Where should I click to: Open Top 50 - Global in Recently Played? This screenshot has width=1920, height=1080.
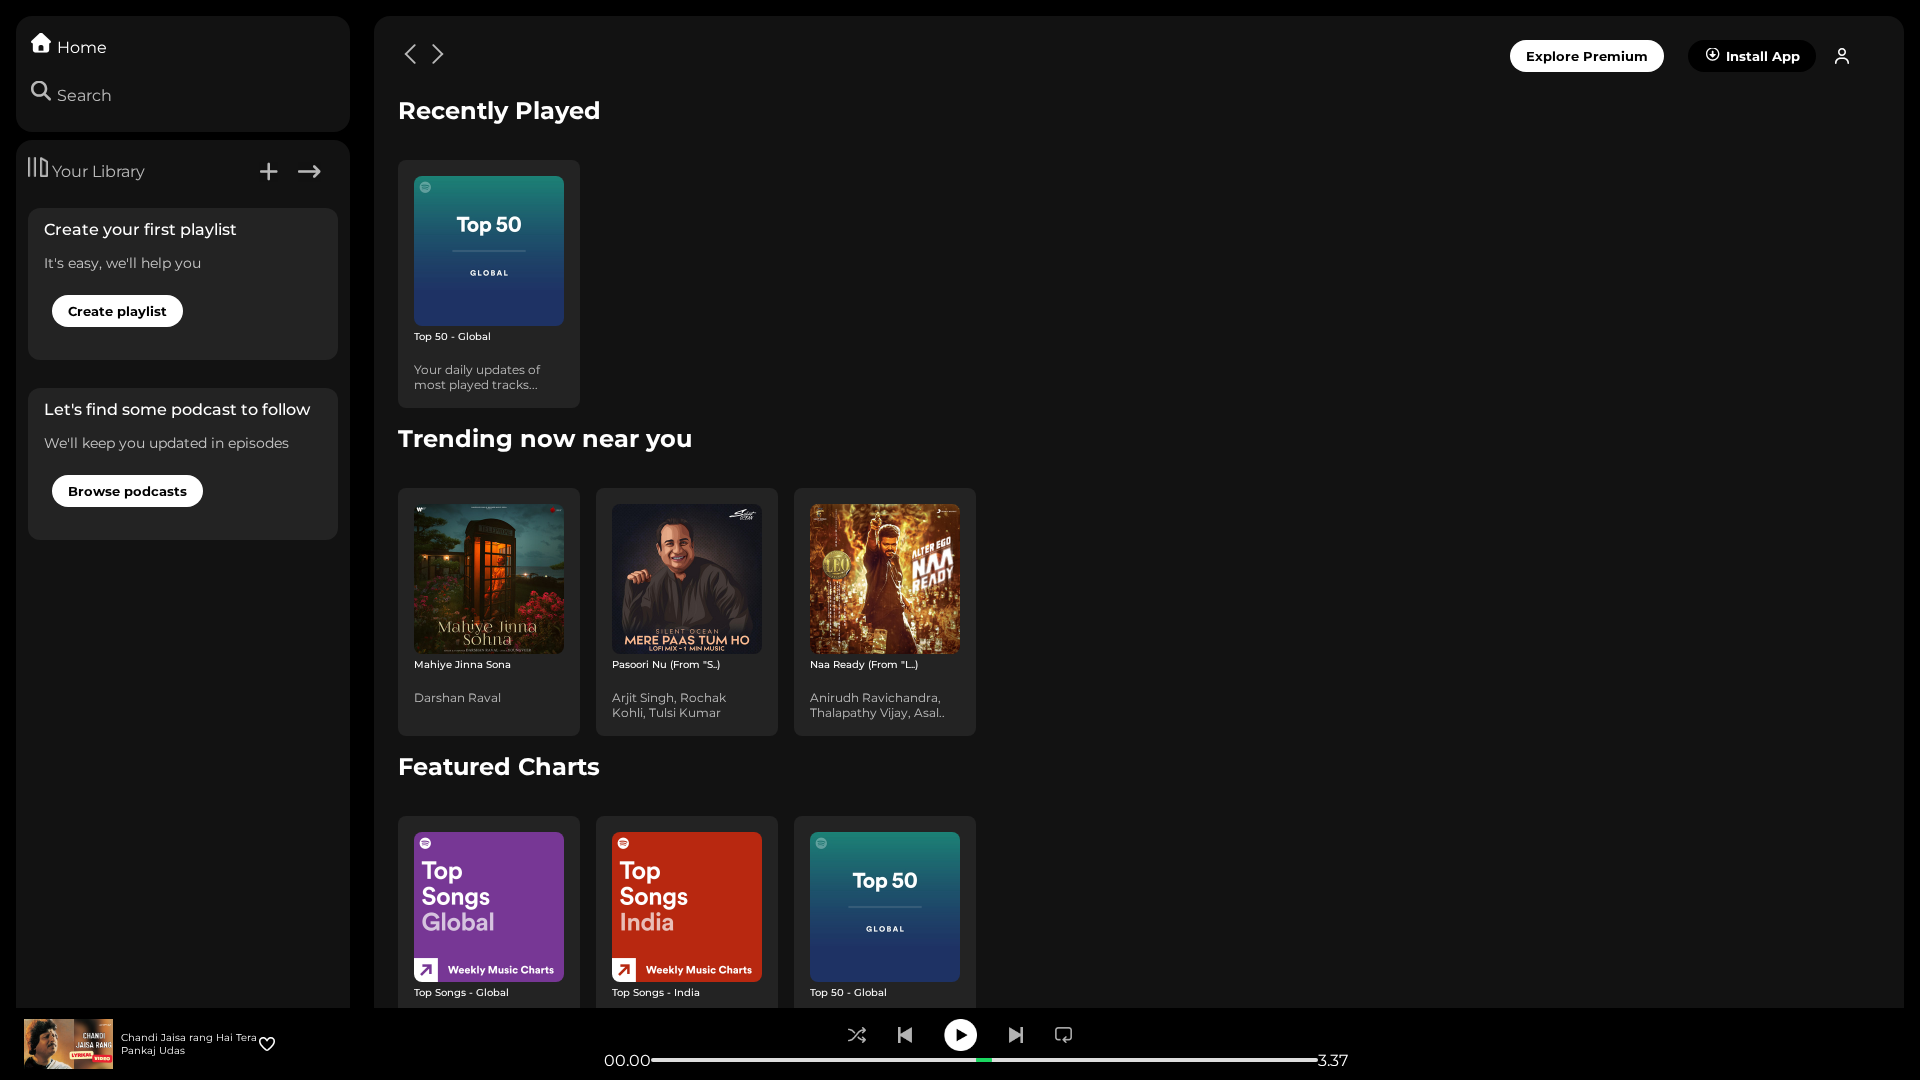489,284
